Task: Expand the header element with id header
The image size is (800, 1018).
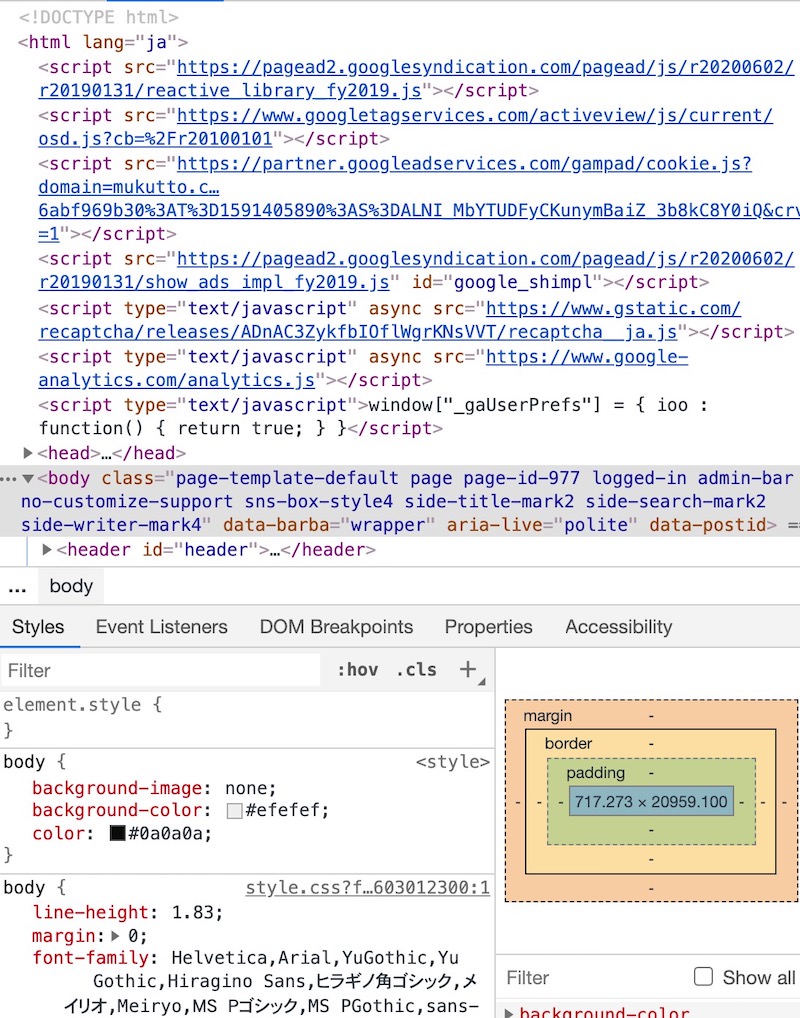Action: tap(47, 549)
